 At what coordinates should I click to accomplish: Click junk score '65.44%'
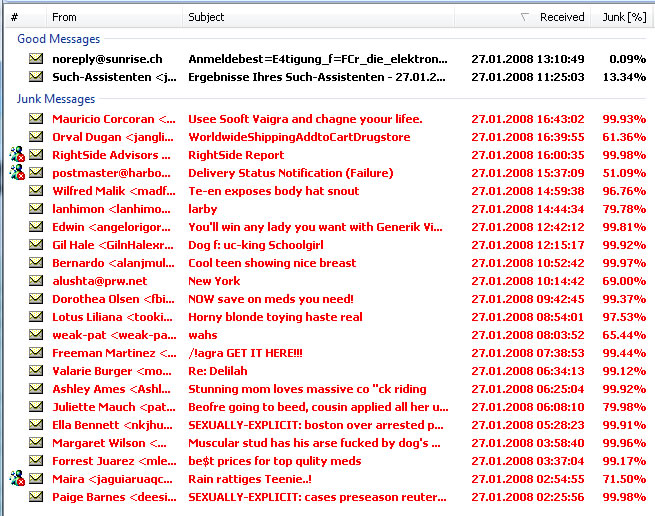pos(624,335)
